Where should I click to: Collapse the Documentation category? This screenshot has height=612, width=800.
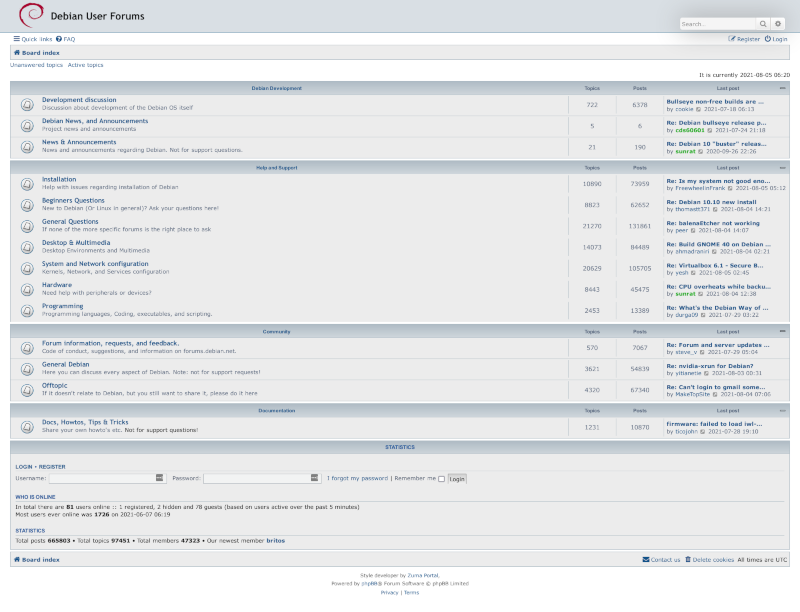783,410
